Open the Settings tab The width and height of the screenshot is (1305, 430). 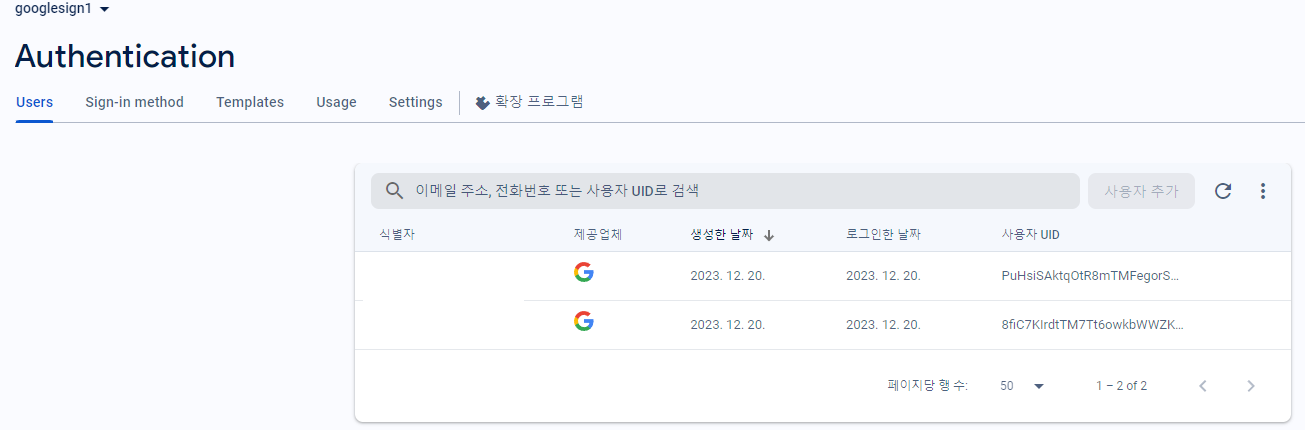415,102
